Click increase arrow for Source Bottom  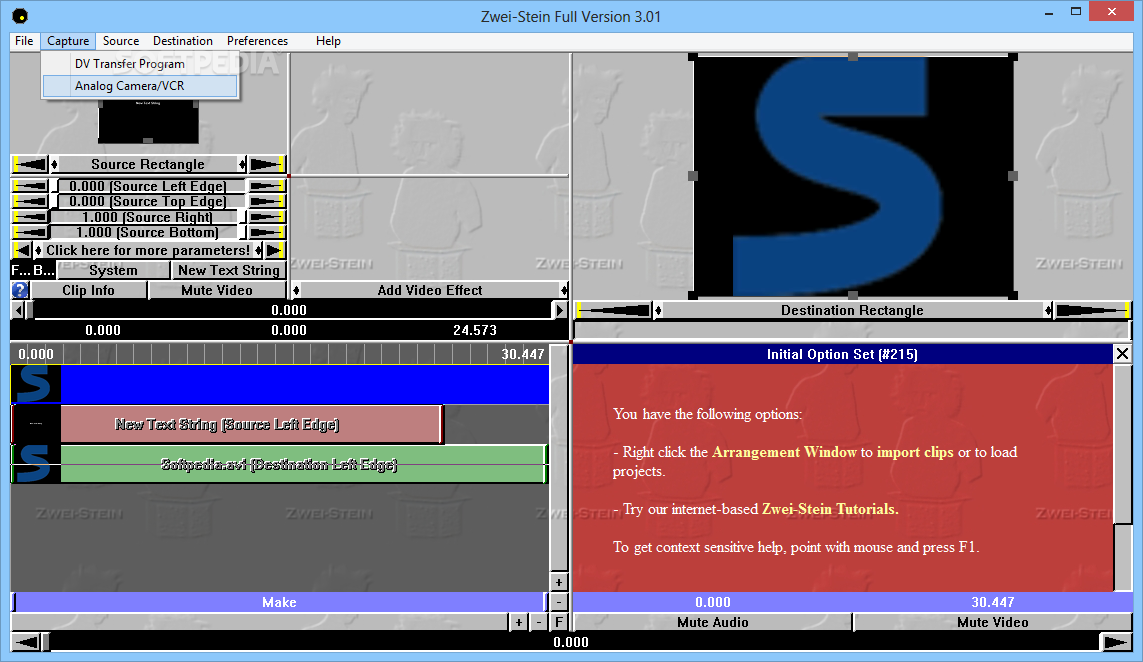(x=267, y=233)
